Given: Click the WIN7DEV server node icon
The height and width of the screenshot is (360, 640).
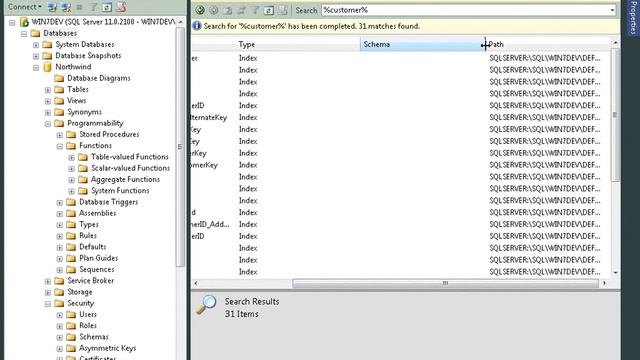Looking at the screenshot, I should 24,22.
